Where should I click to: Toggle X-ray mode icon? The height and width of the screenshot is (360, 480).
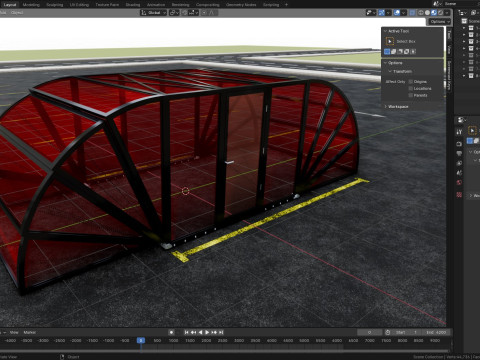412,13
